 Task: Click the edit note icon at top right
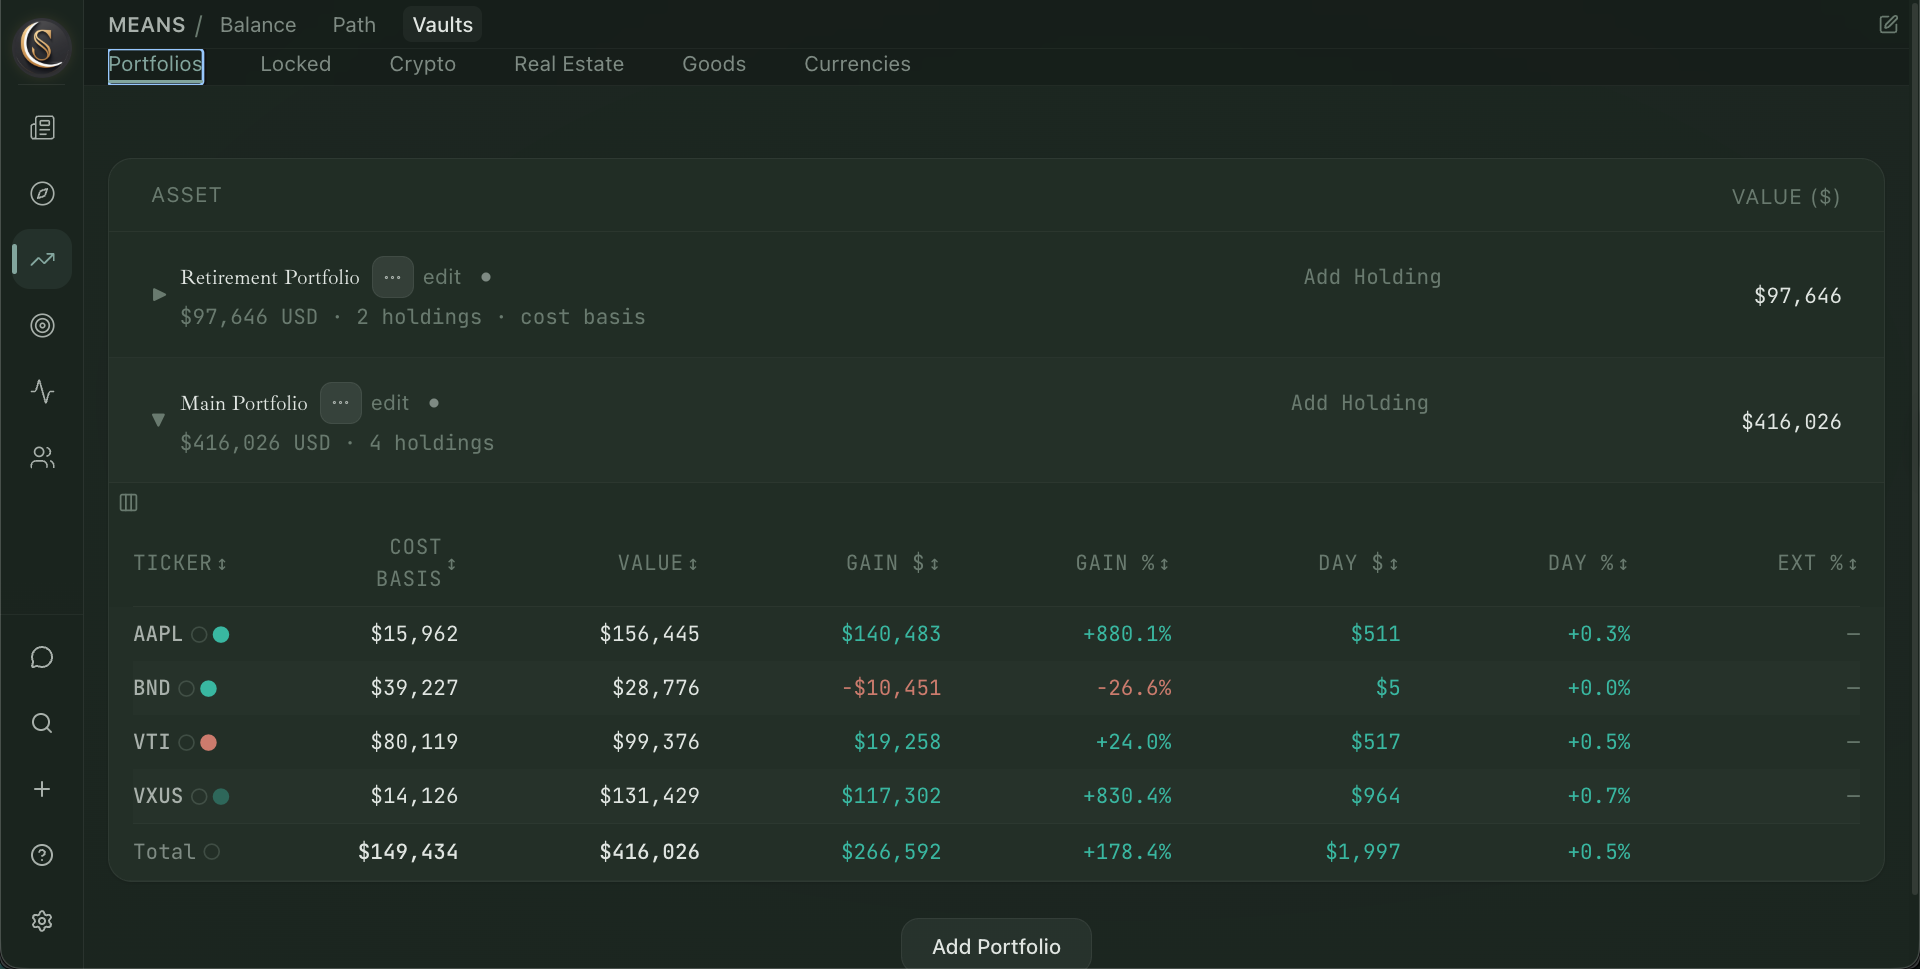point(1888,25)
